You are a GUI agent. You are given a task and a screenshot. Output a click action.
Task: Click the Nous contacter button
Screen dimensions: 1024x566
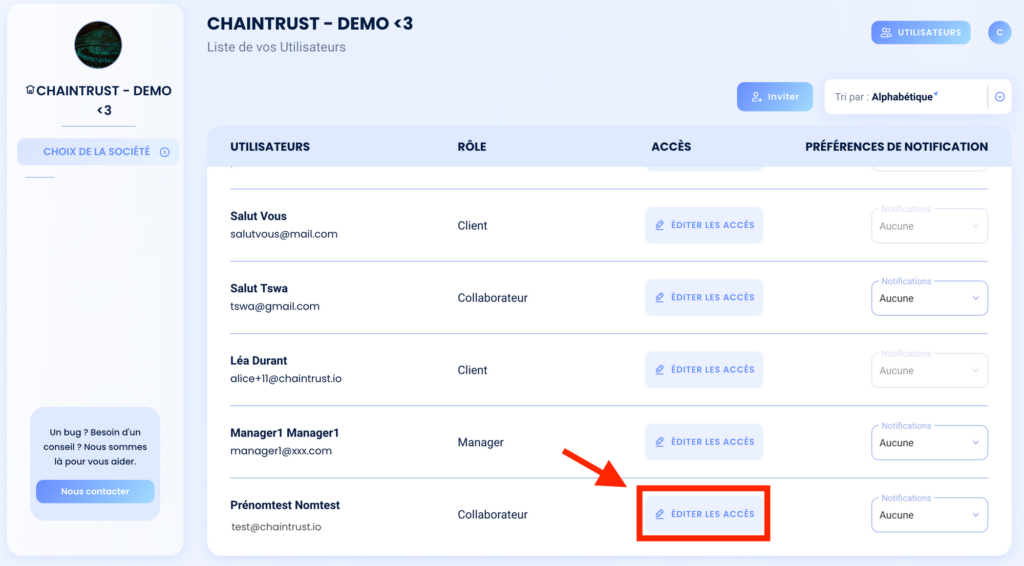[x=95, y=492]
